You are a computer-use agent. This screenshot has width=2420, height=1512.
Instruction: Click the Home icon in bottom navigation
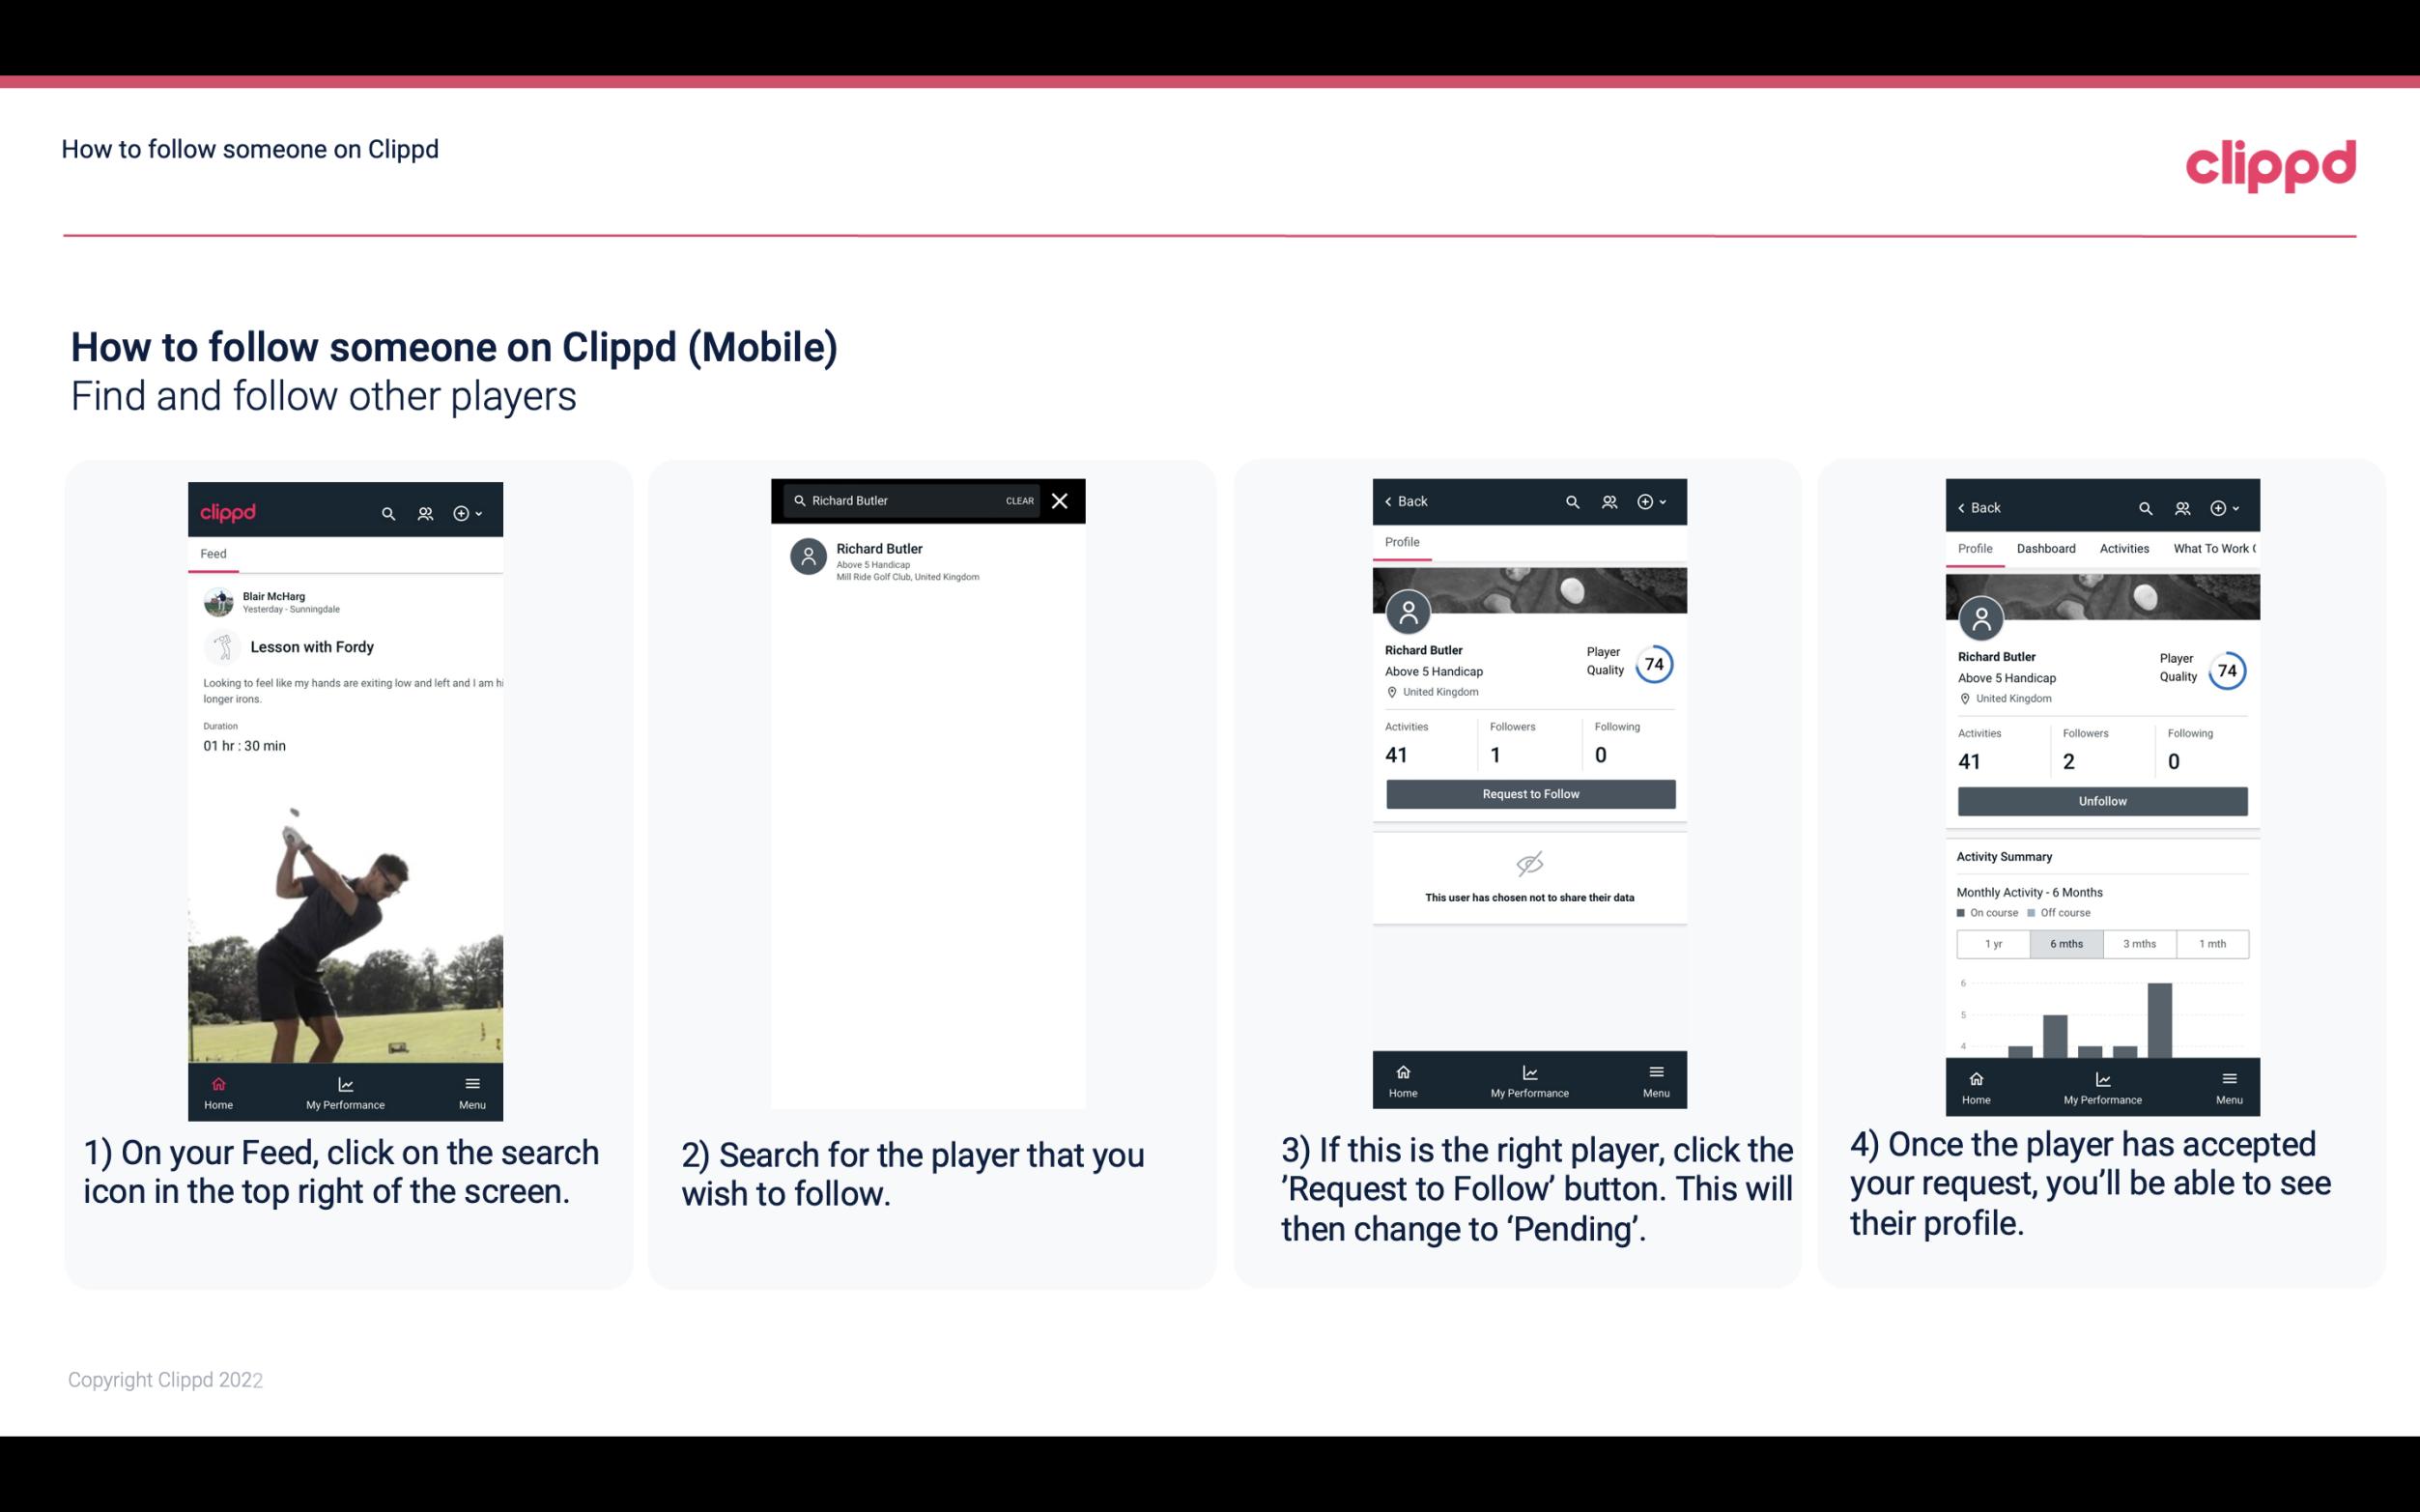pos(217,1080)
